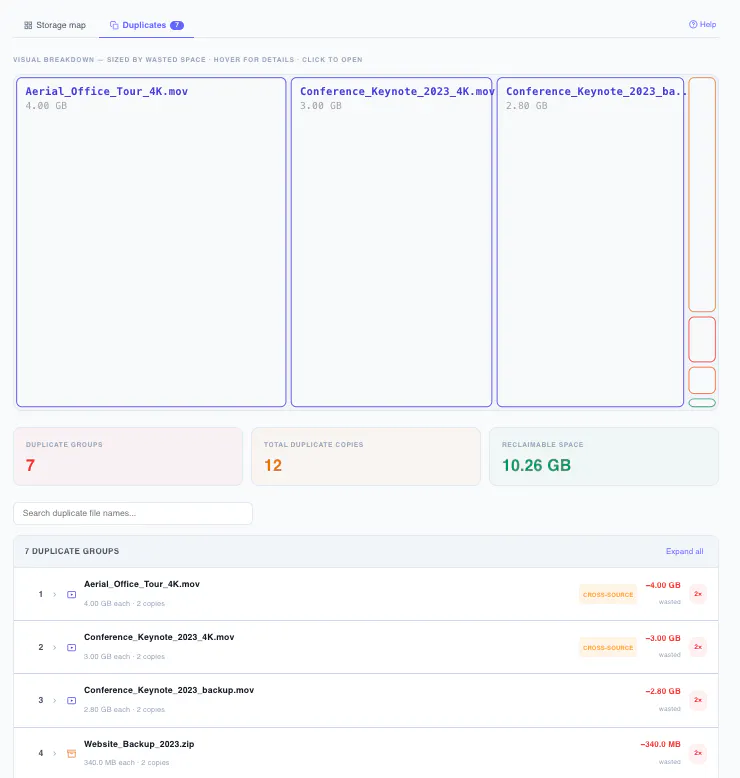Click the '7 DUPLICATE GROUPS' list header

[72, 551]
